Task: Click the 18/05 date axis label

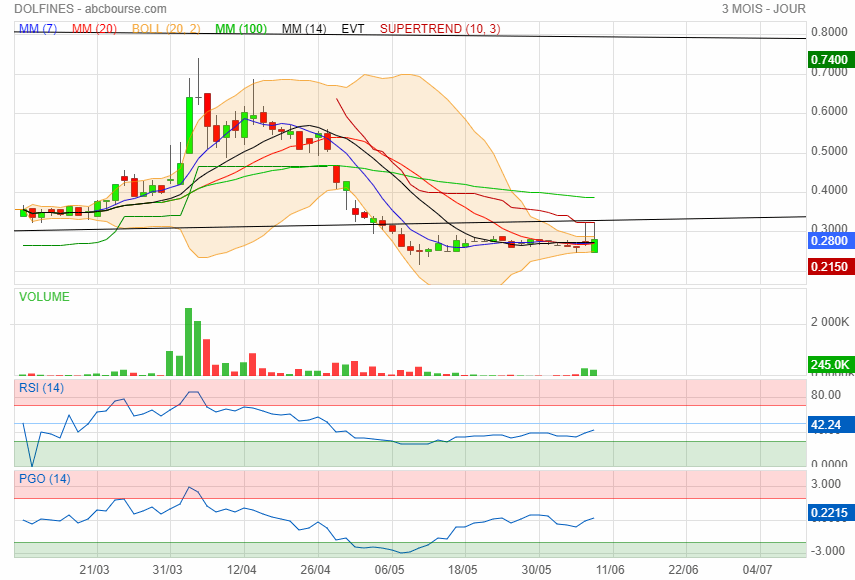Action: coord(462,570)
